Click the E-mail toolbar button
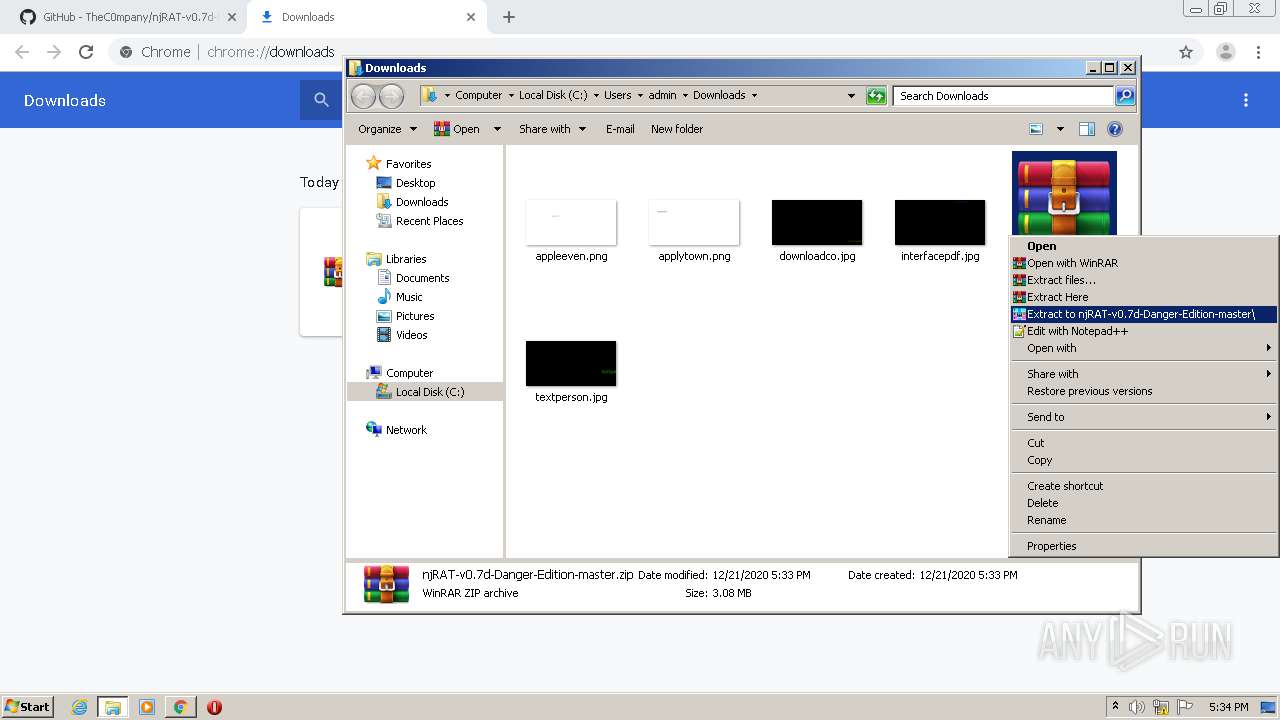This screenshot has height=720, width=1280. [620, 129]
